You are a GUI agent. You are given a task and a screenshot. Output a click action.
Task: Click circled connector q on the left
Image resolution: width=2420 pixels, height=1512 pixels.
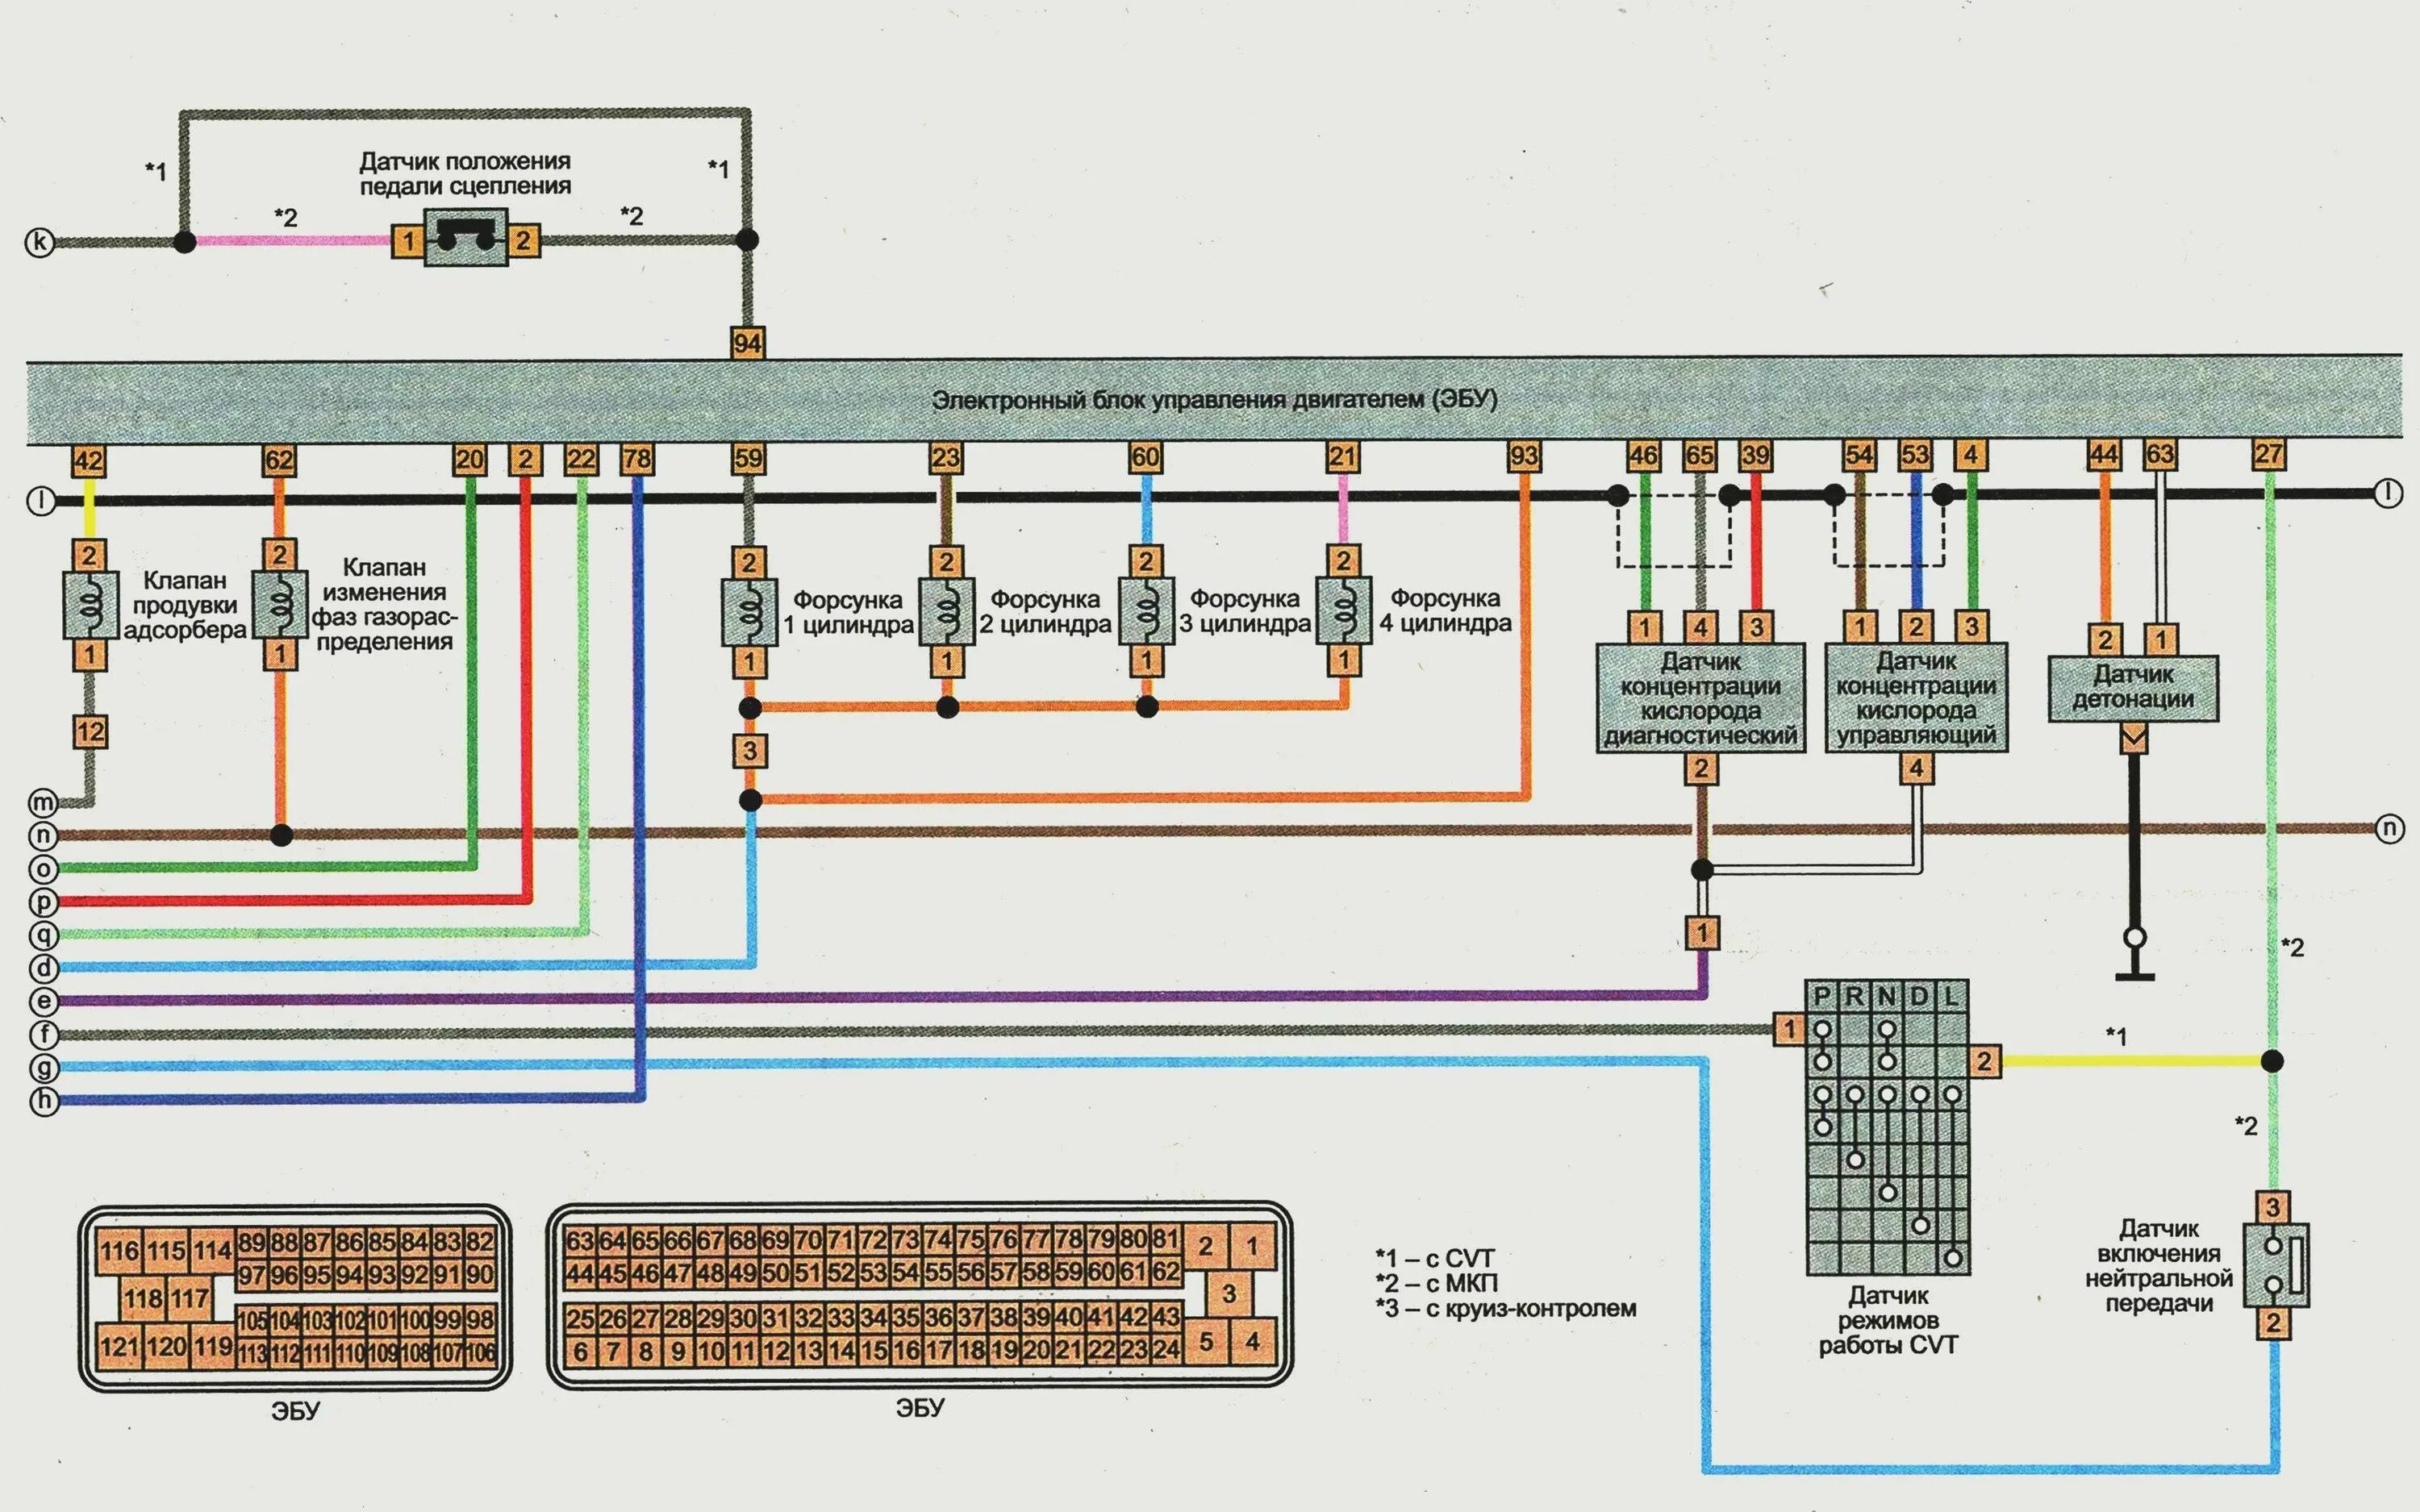(43, 935)
